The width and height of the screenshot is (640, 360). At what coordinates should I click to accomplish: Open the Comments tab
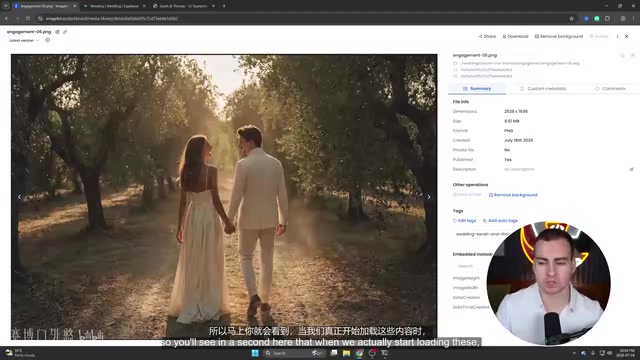tap(610, 89)
